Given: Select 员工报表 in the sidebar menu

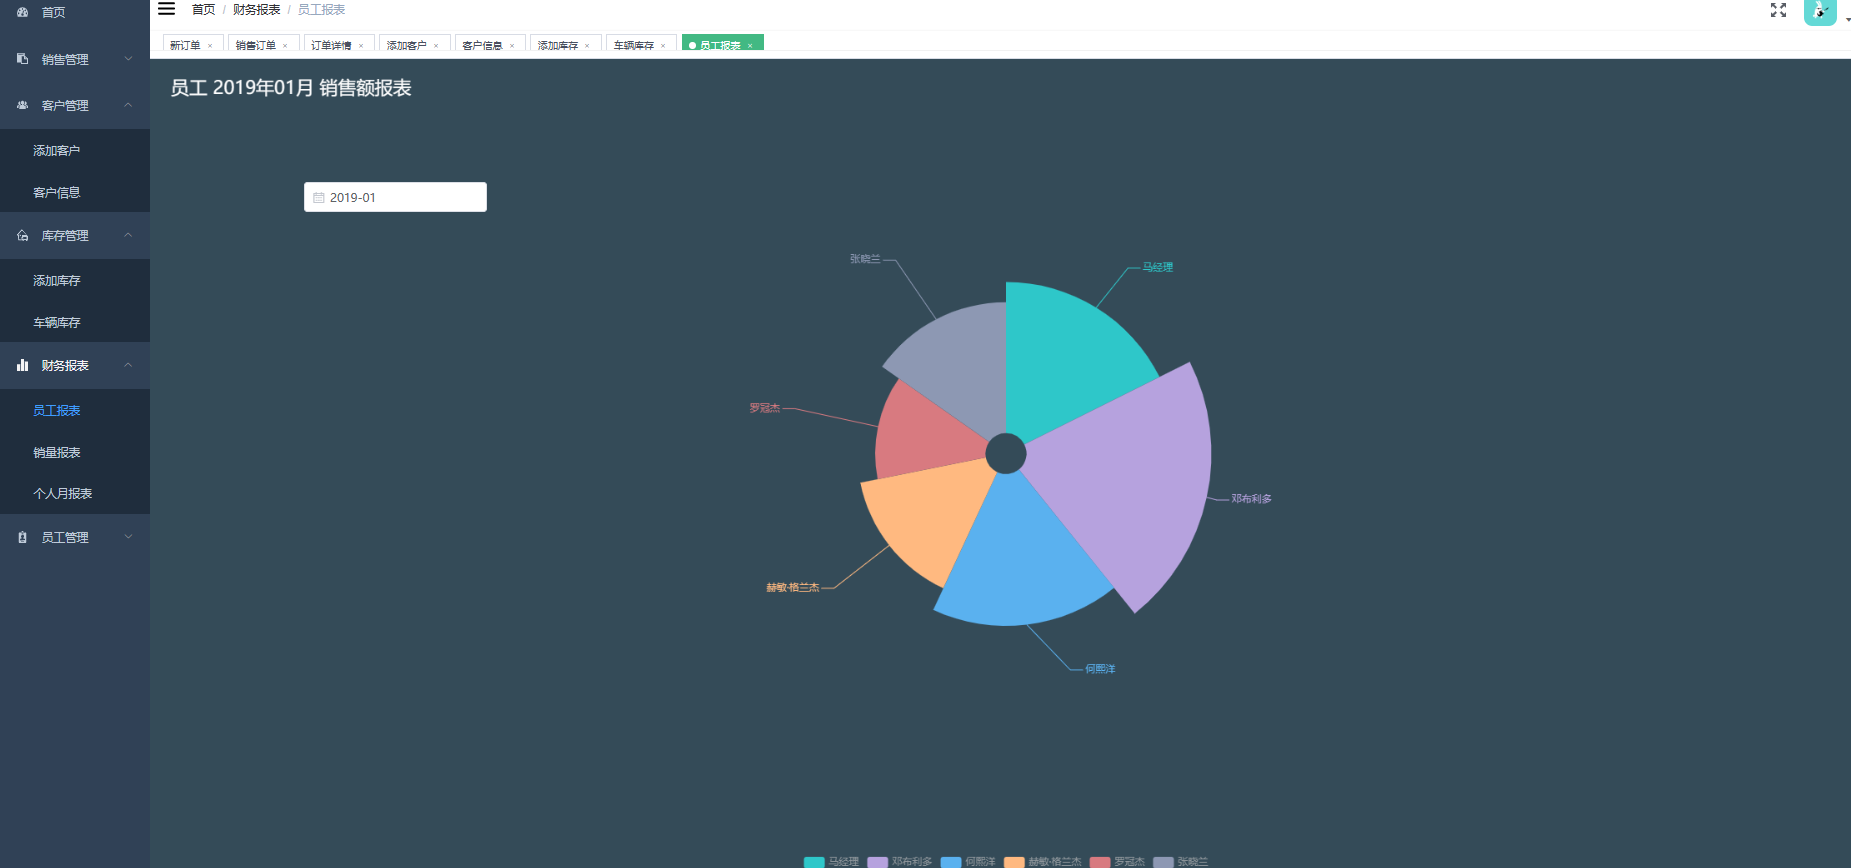Looking at the screenshot, I should pos(75,410).
